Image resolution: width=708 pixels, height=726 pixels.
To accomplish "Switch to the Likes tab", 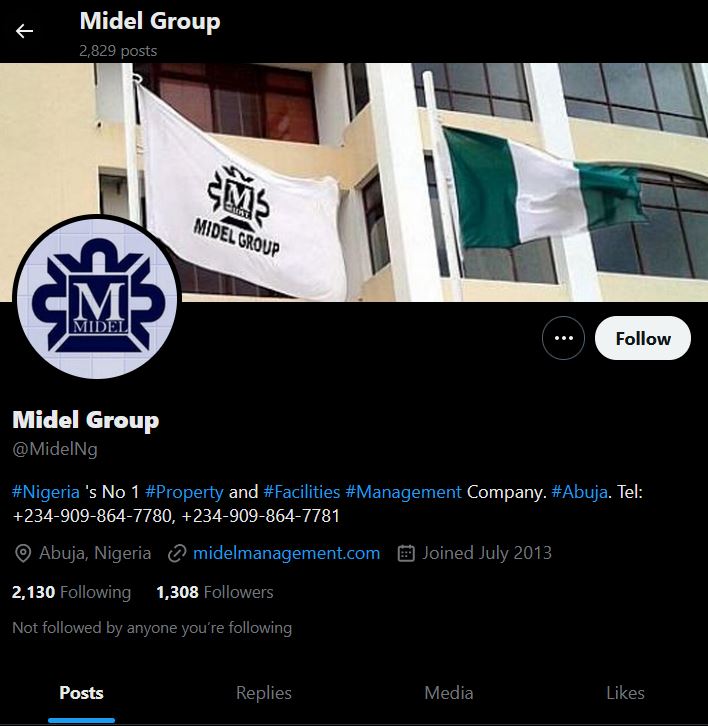I will click(x=625, y=693).
